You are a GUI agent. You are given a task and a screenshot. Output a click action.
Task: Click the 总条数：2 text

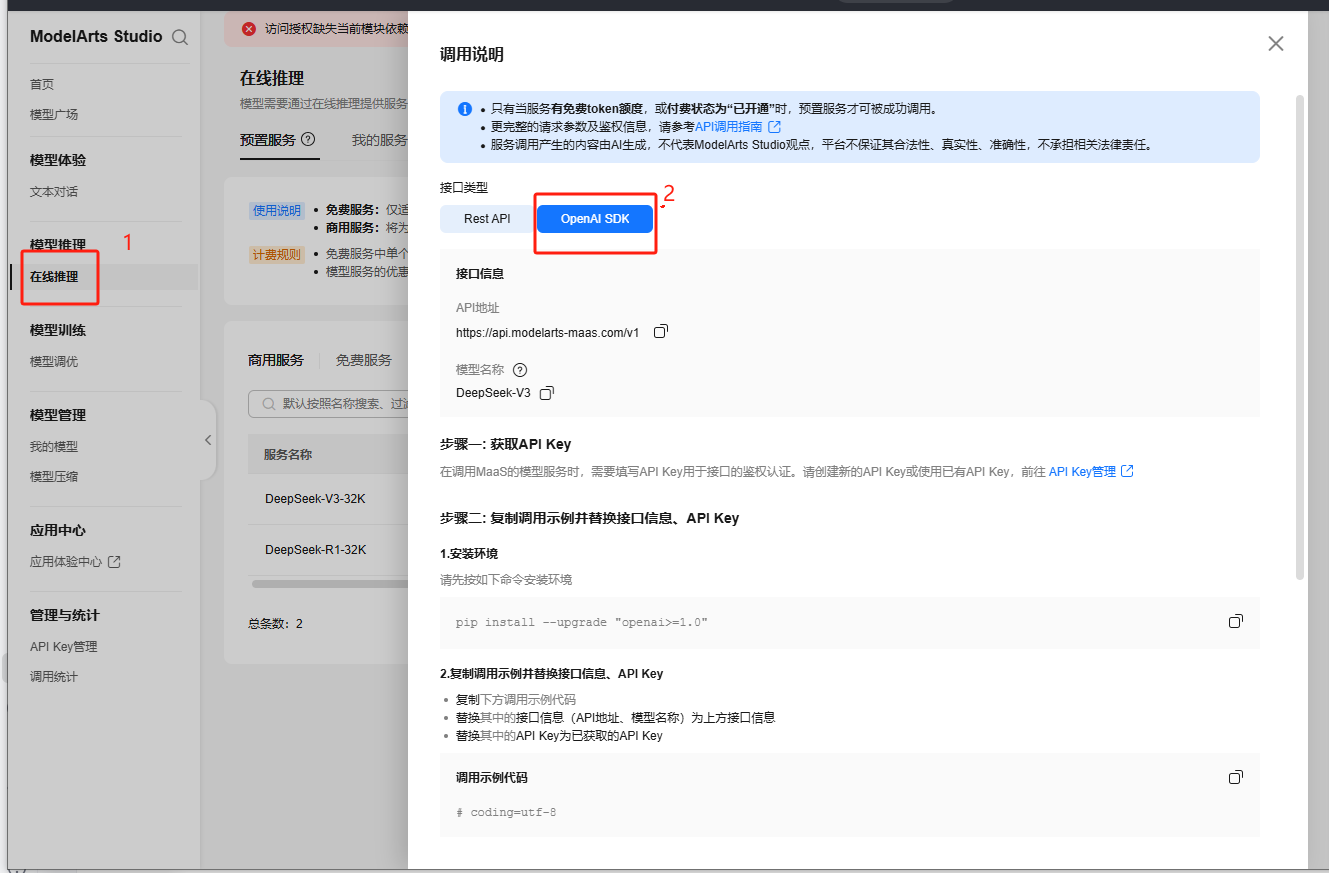click(275, 624)
